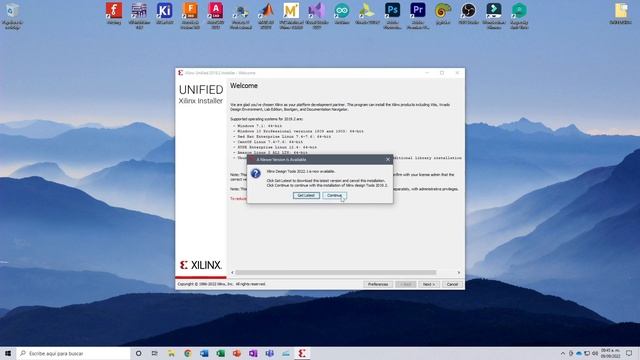This screenshot has width=640, height=360.
Task: Open the KiCad desktop shortcut
Action: (164, 13)
